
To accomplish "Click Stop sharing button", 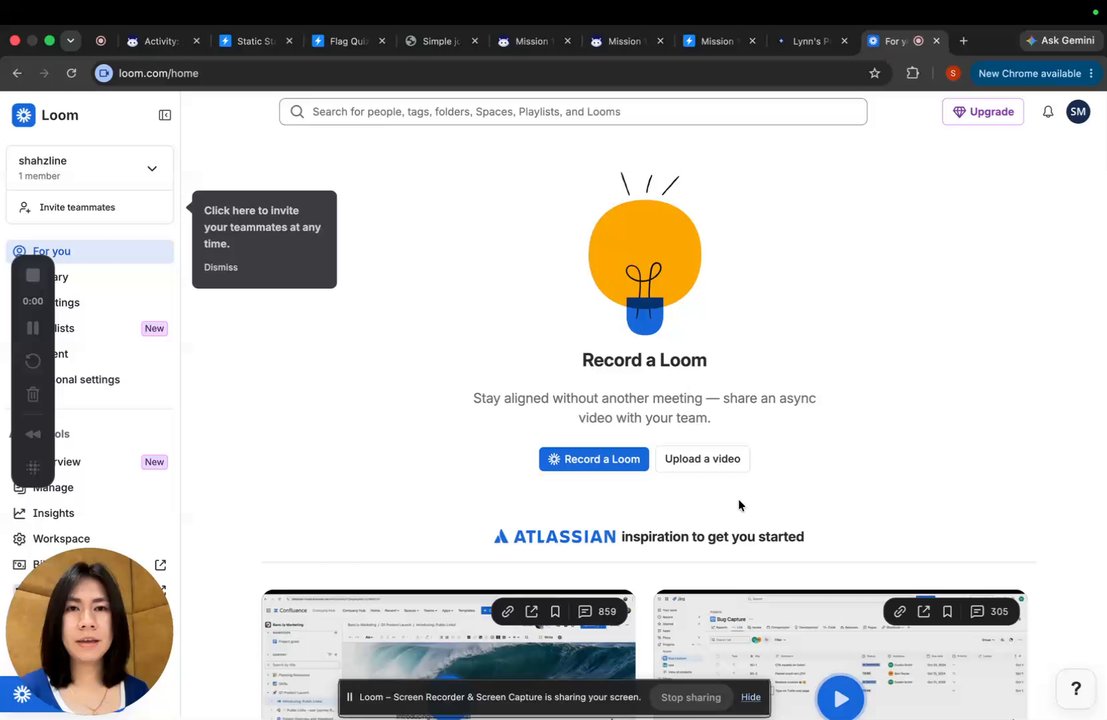I will [690, 697].
